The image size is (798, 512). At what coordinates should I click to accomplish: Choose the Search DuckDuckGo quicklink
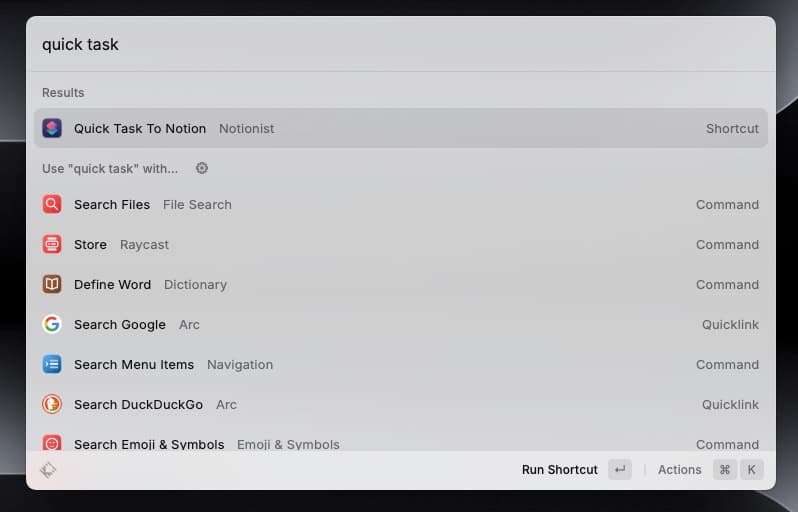[401, 404]
